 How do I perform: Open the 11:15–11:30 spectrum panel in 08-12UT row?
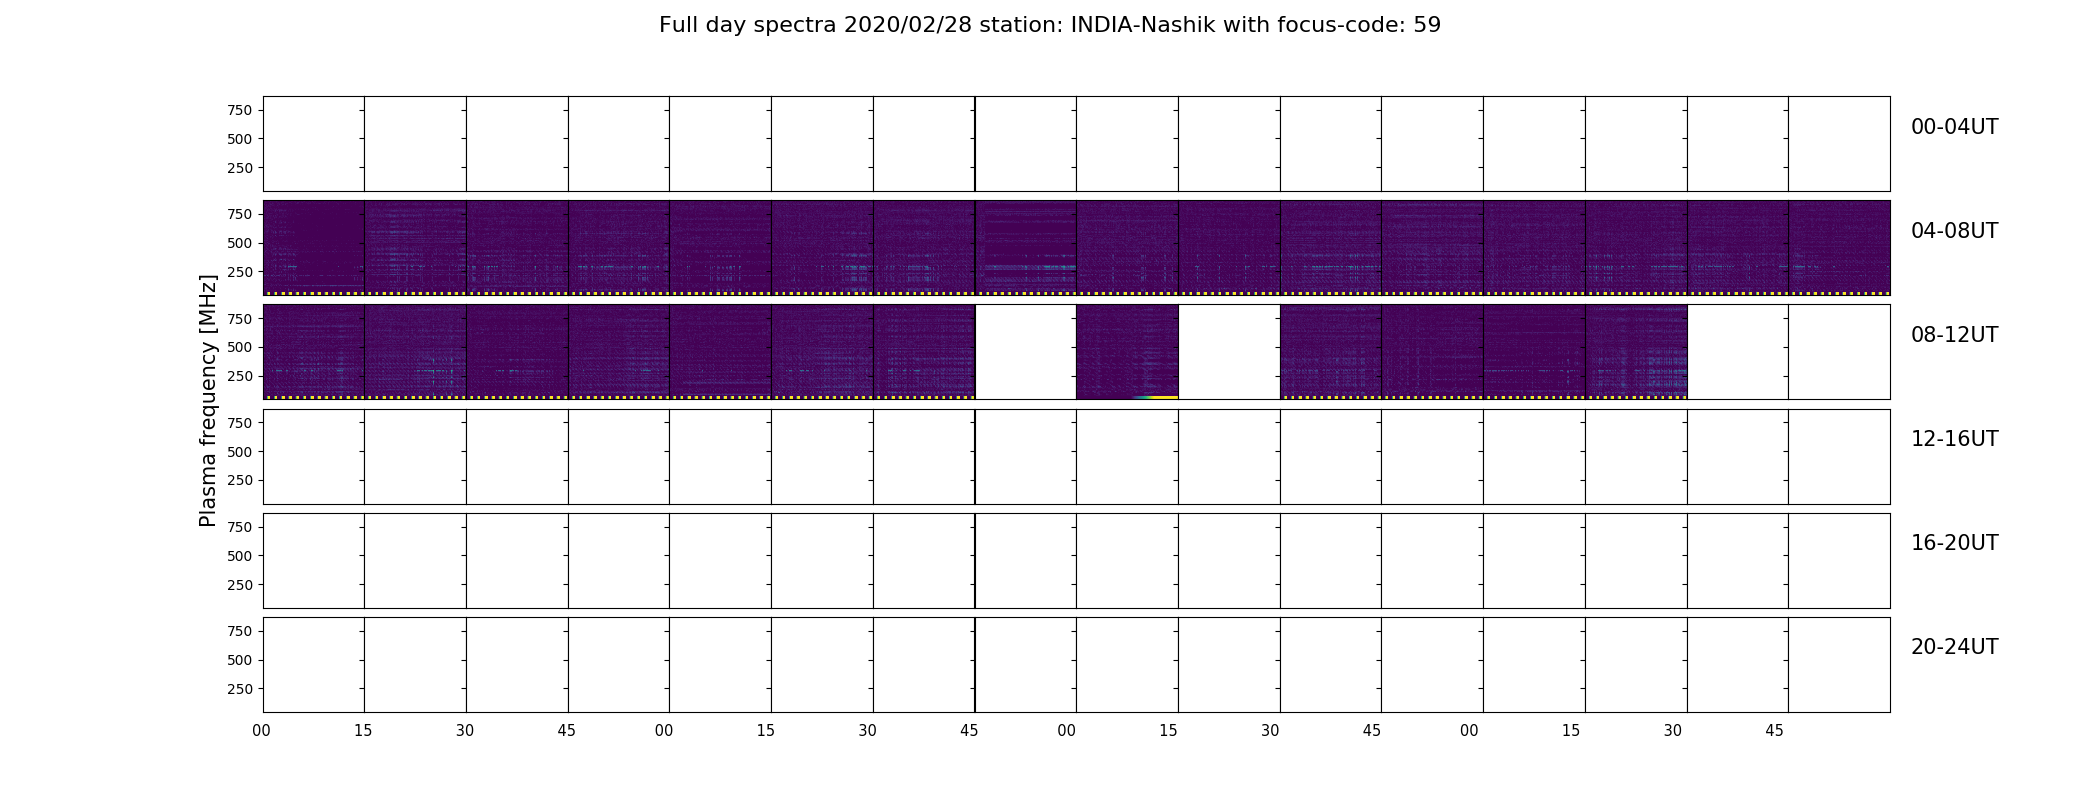[x=1636, y=352]
